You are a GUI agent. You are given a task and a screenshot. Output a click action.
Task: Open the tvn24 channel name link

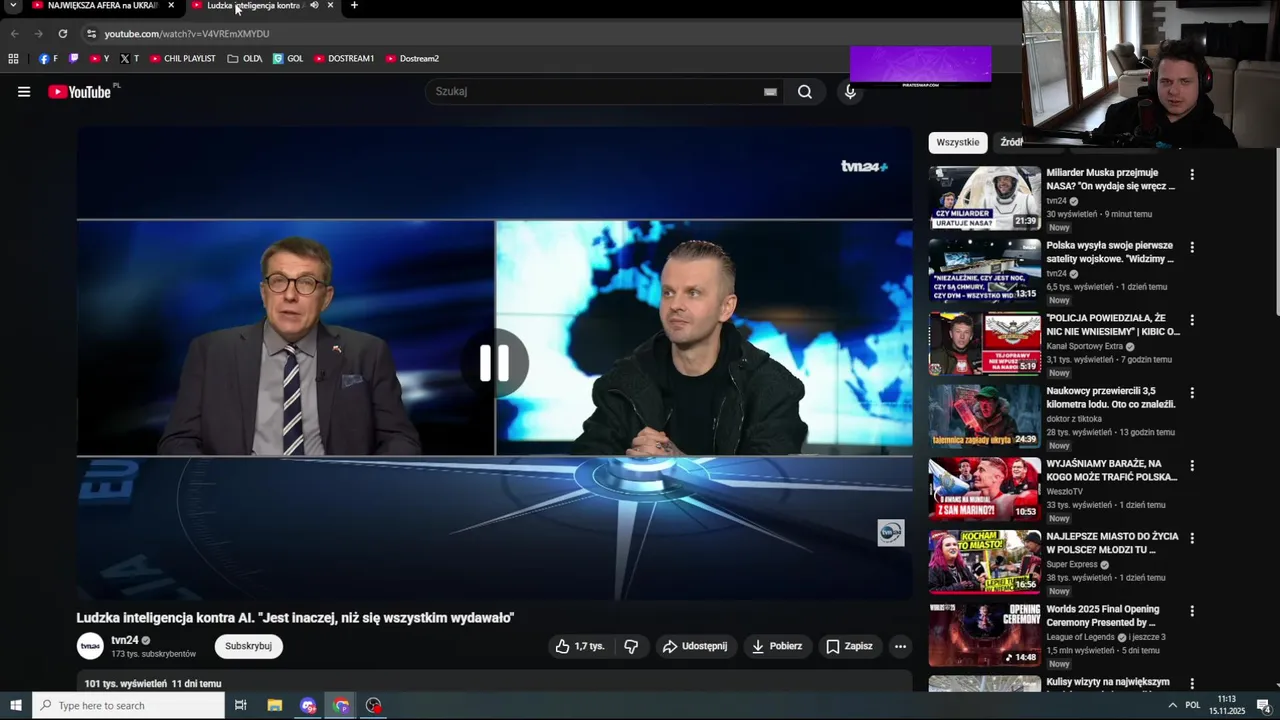click(125, 640)
